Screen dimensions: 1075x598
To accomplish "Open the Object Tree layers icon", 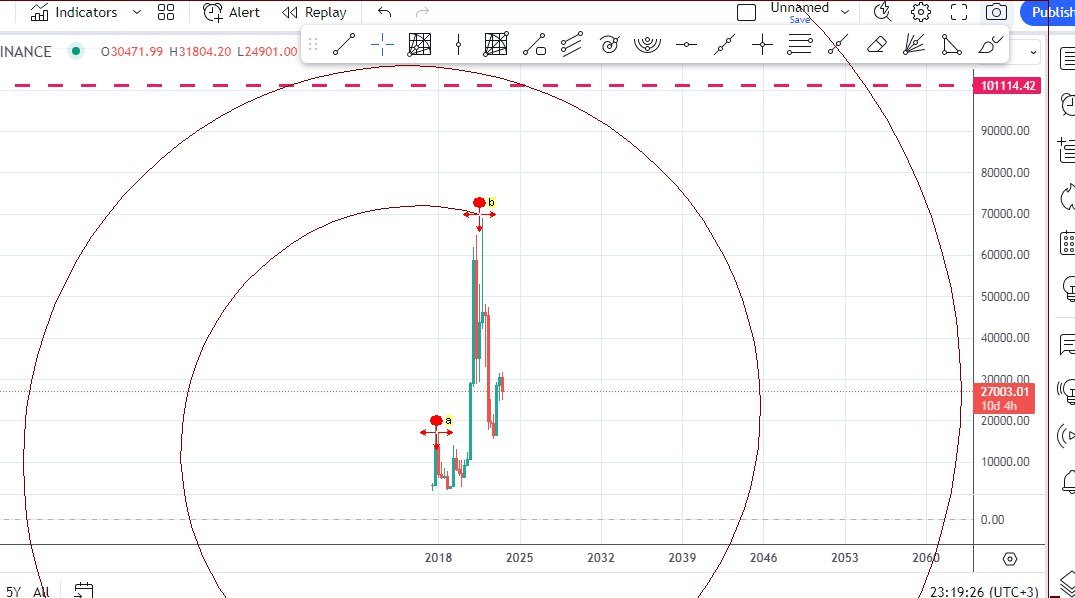I will (x=1068, y=585).
